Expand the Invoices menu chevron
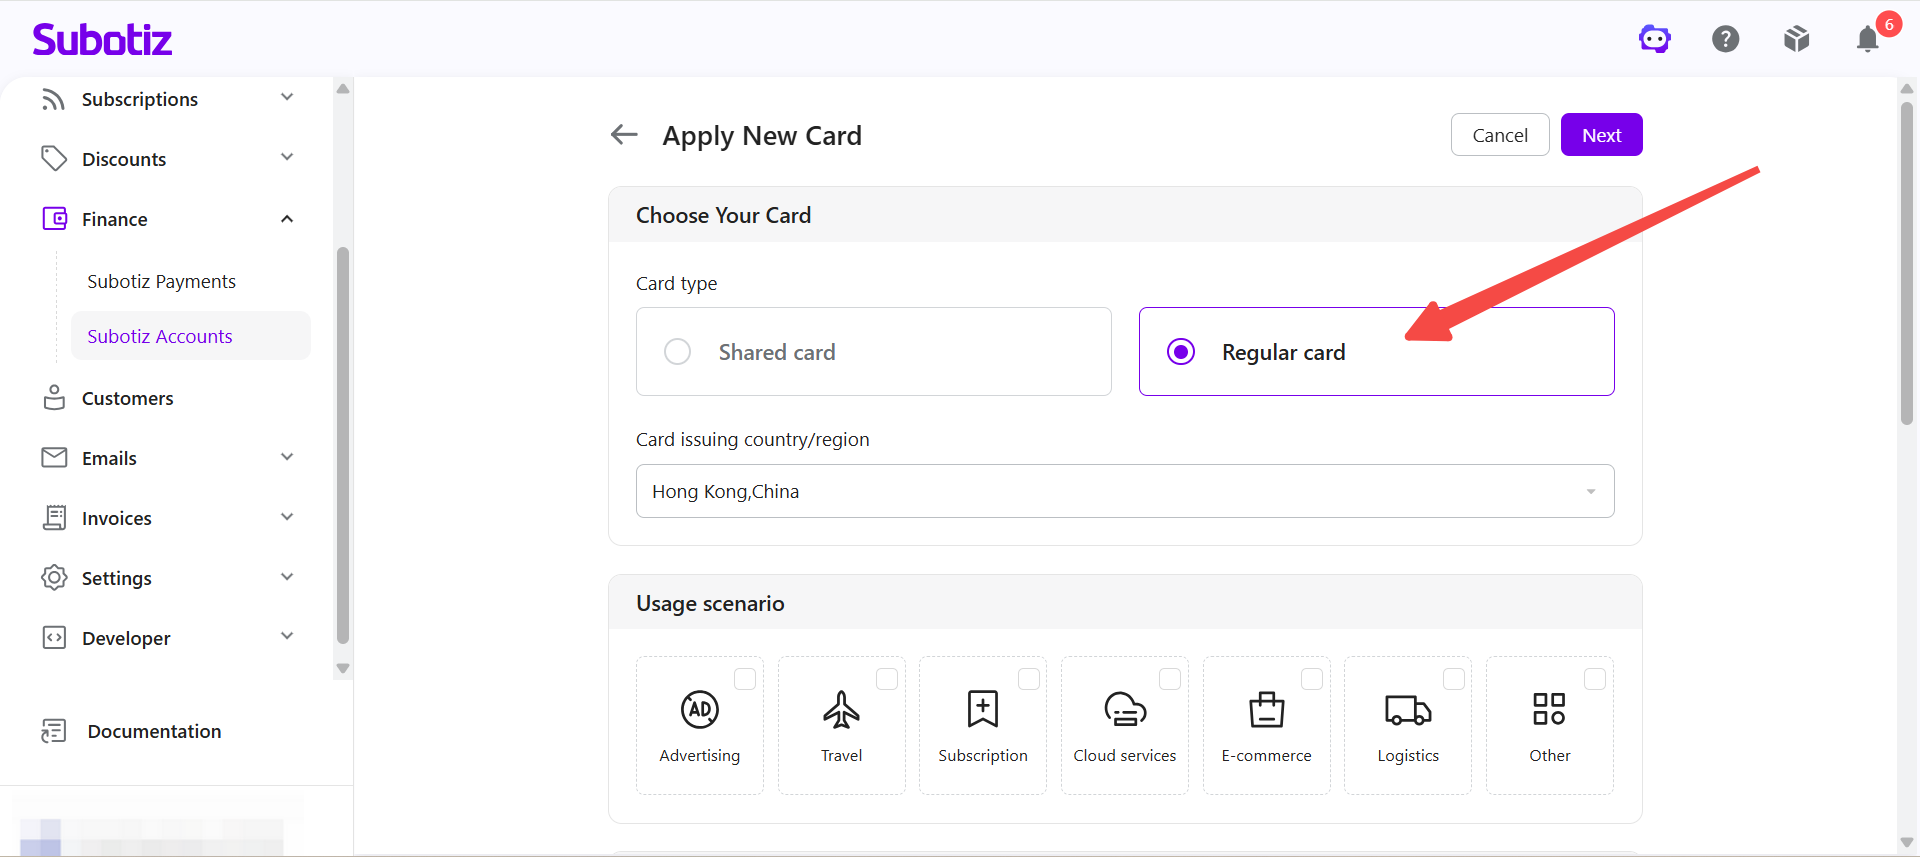1920x857 pixels. (287, 517)
